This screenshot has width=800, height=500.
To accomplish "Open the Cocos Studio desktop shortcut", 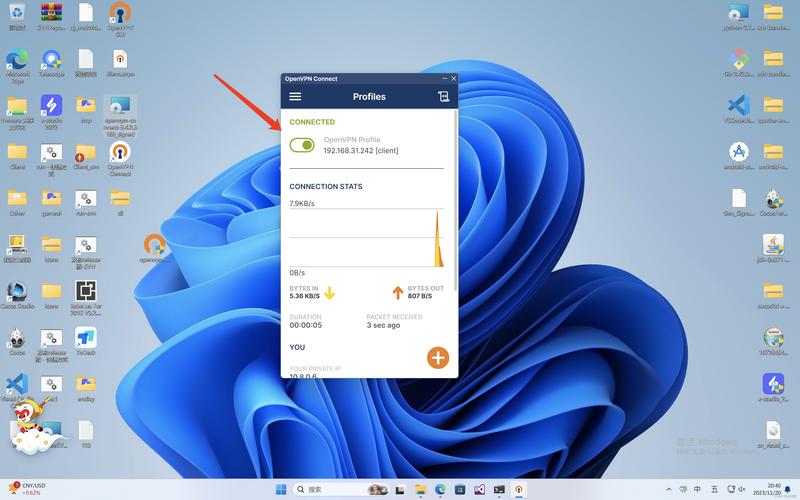I will [x=17, y=294].
